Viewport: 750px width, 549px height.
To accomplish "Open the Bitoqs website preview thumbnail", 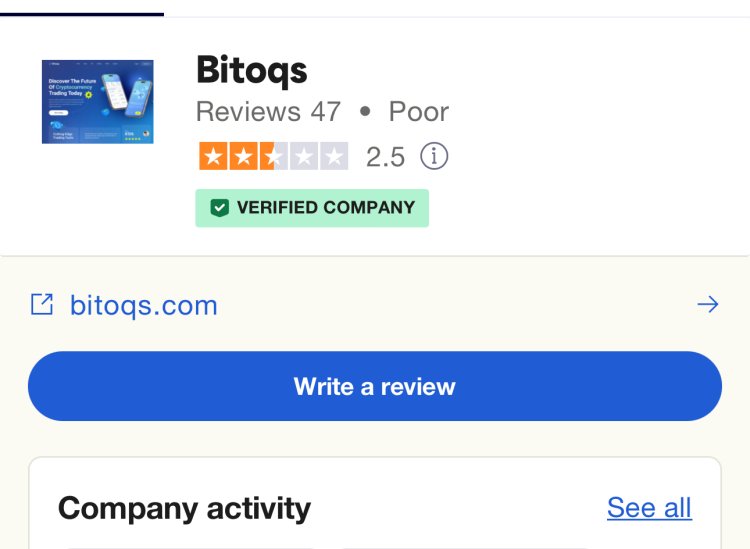I will (x=98, y=101).
